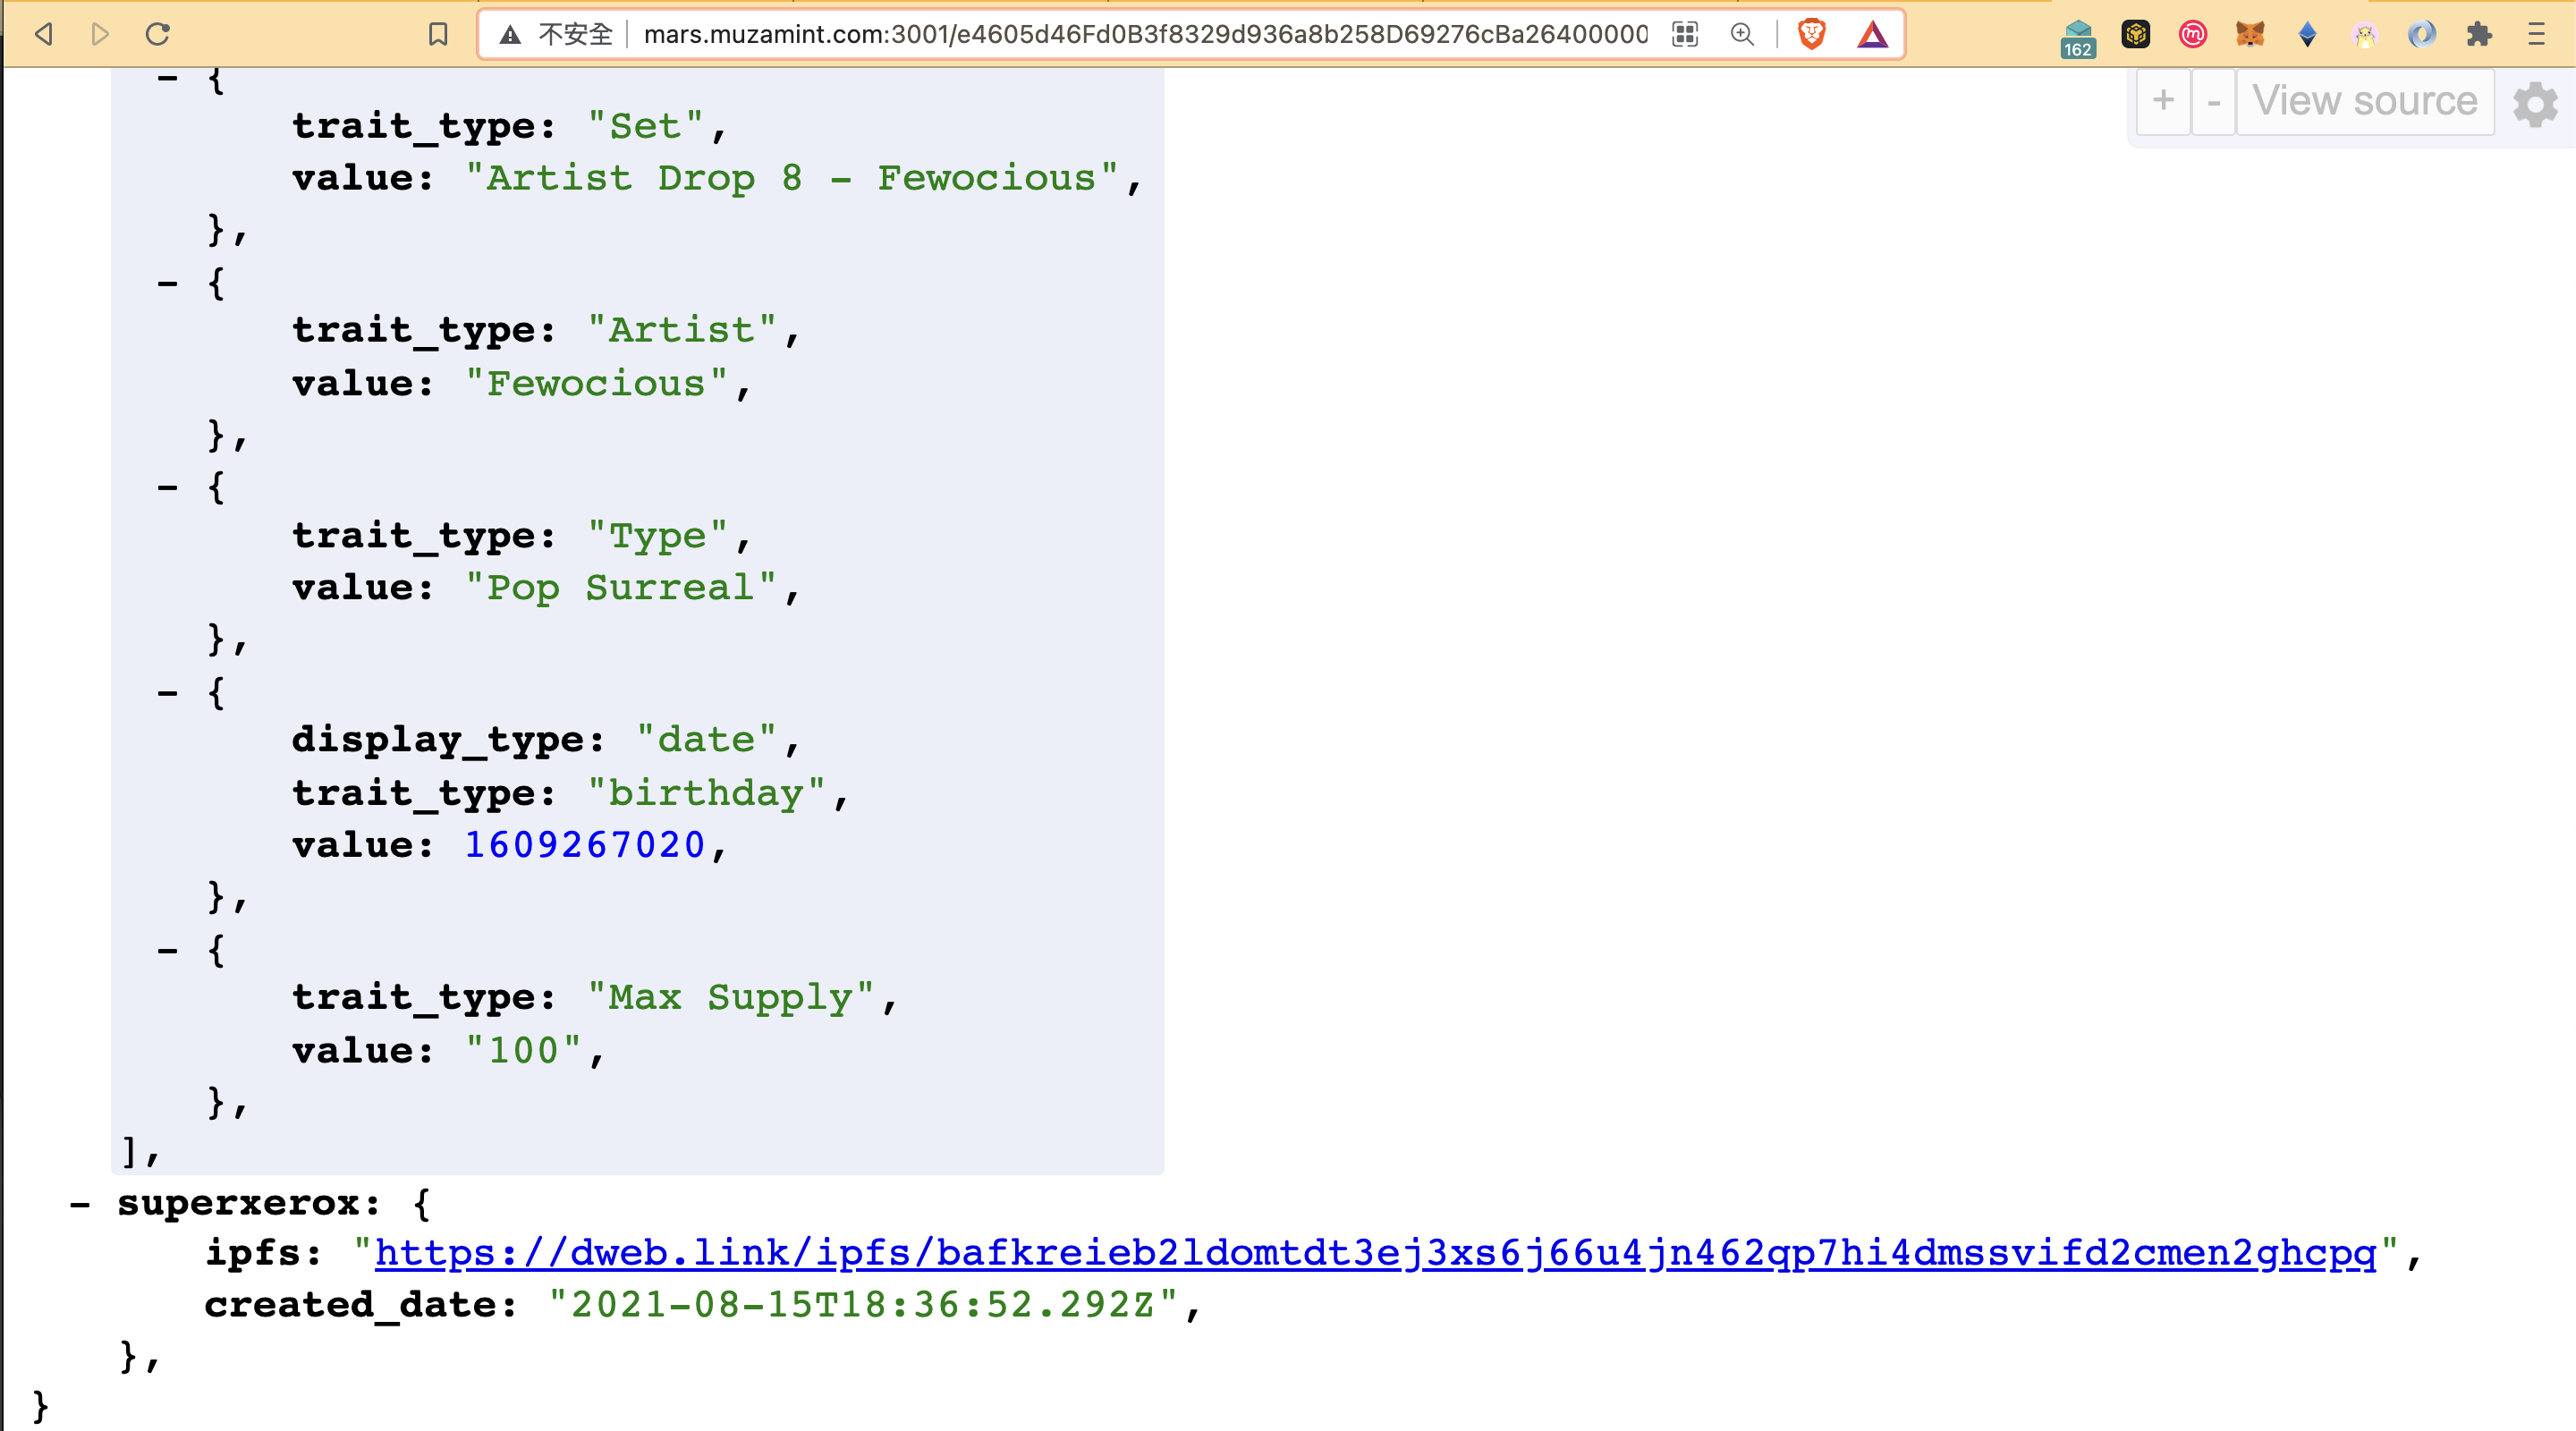This screenshot has width=2576, height=1431.
Task: Click the ipfs key label
Action: pyautogui.click(x=252, y=1254)
